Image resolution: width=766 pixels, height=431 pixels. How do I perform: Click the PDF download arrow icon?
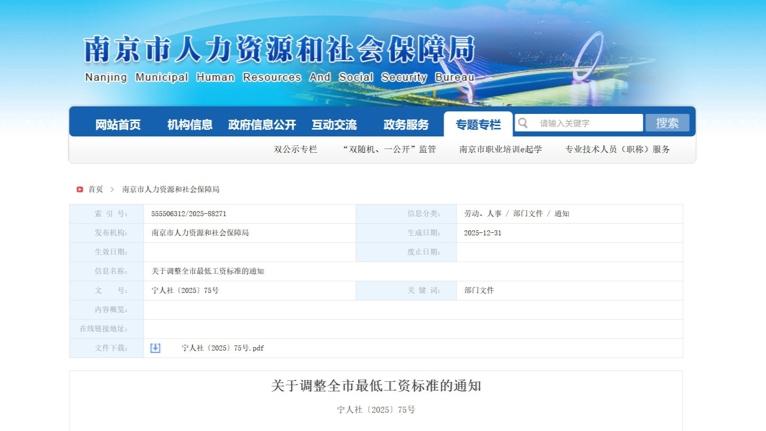pyautogui.click(x=155, y=348)
